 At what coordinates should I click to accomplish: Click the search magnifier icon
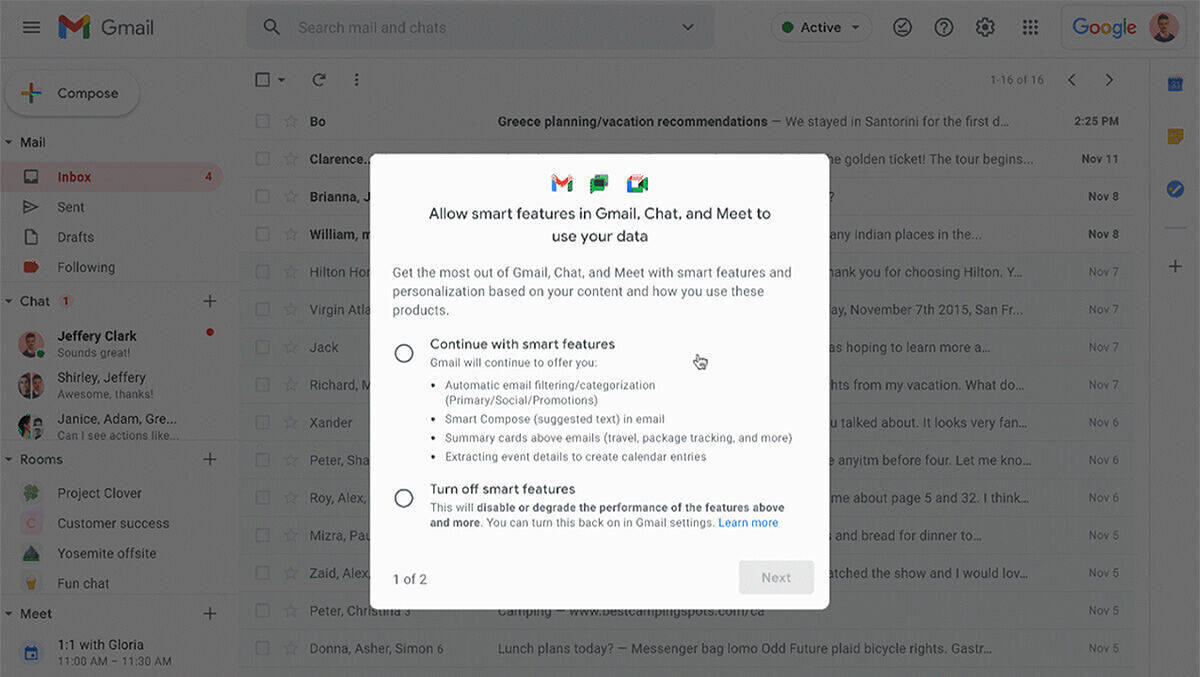pyautogui.click(x=271, y=27)
